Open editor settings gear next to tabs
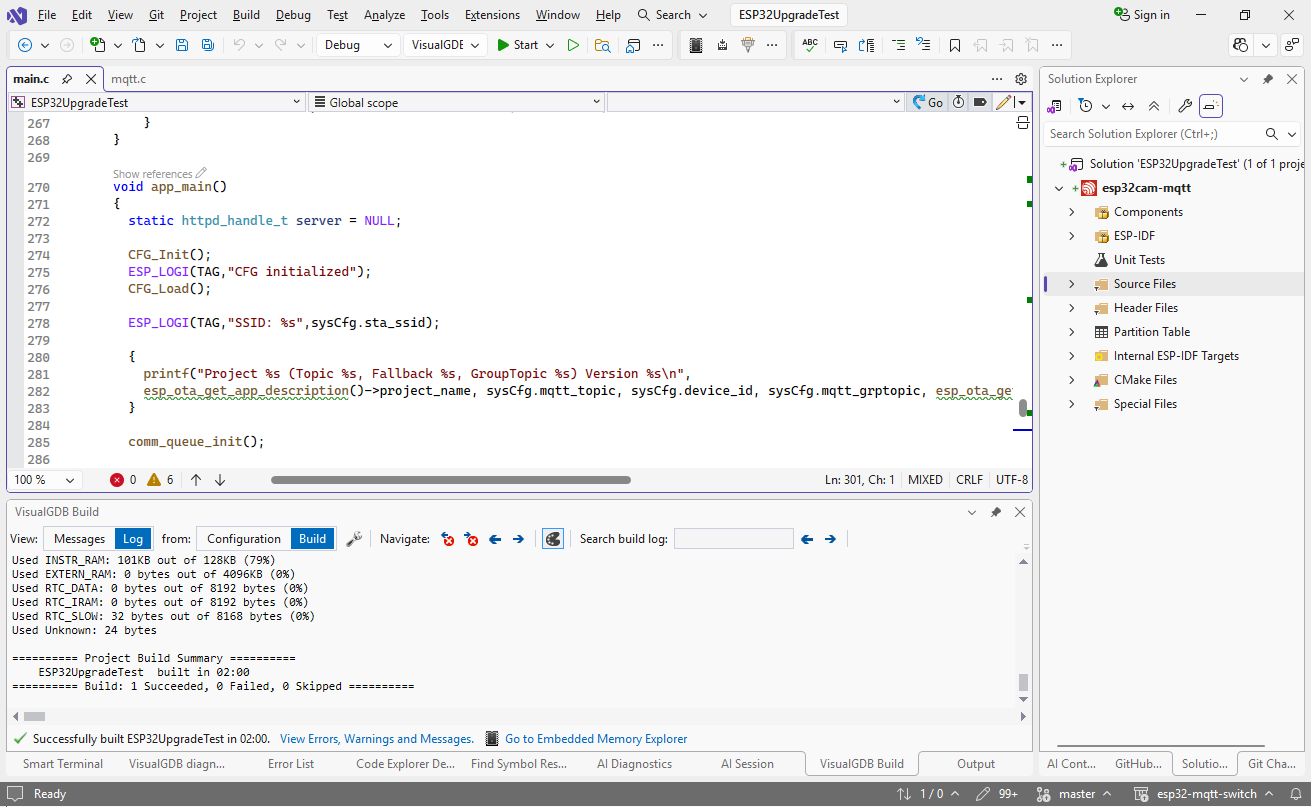The image size is (1311, 807). point(1021,79)
